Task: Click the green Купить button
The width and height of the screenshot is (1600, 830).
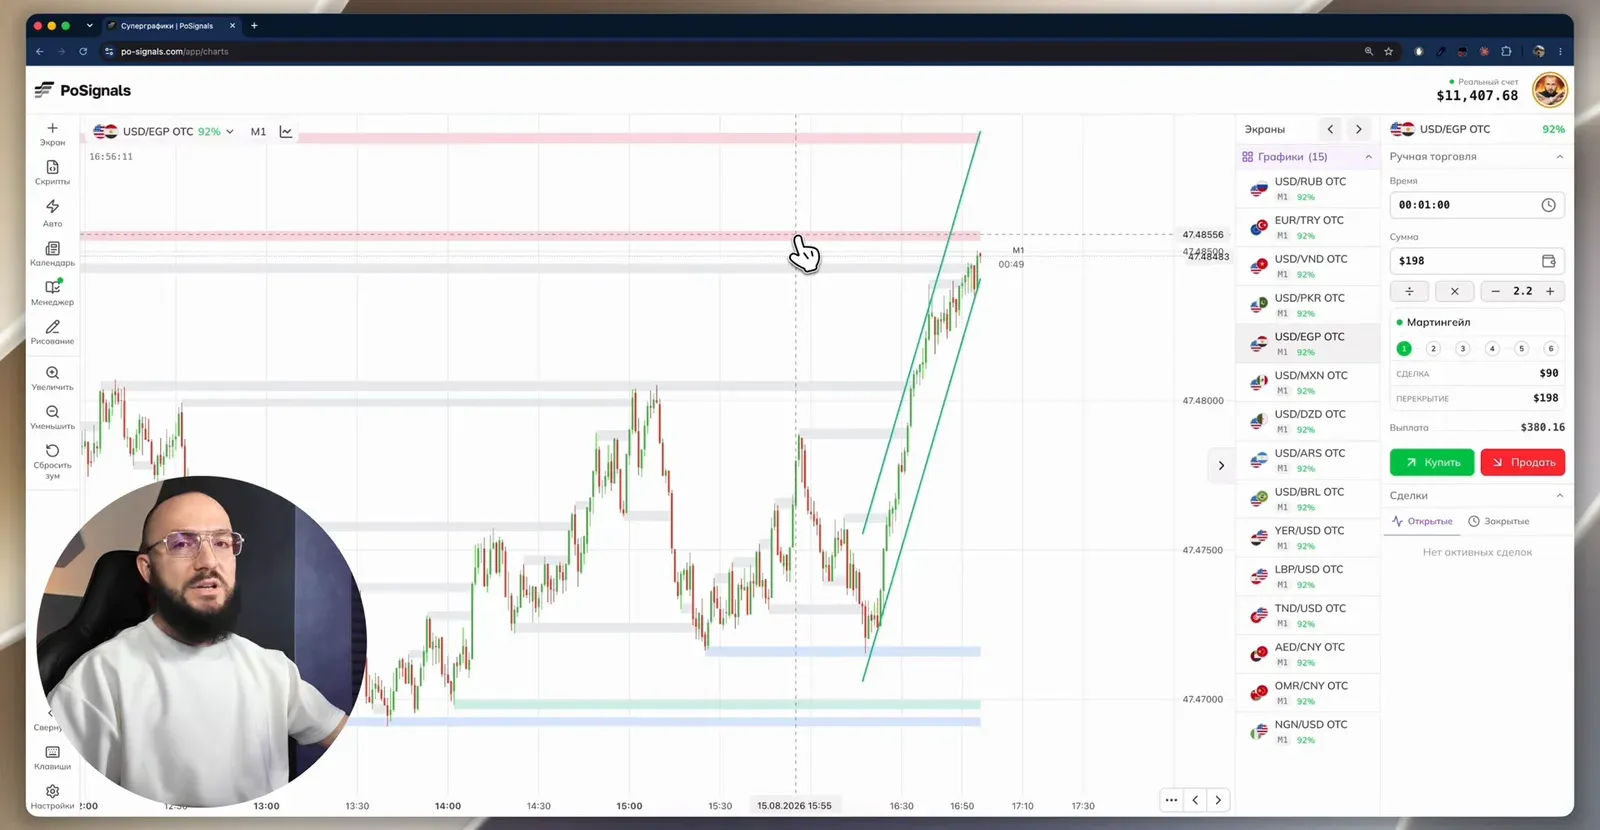Action: (1432, 462)
